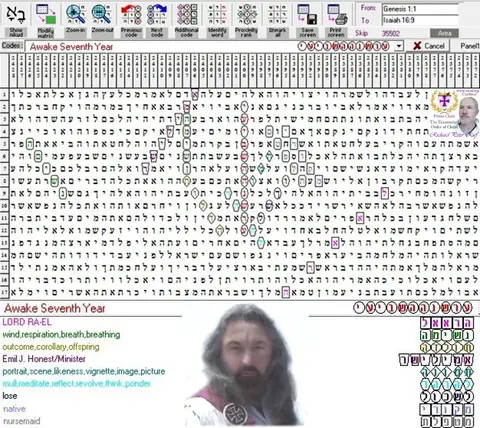Click the Unmark all icon
The image size is (480, 428).
coord(277,15)
